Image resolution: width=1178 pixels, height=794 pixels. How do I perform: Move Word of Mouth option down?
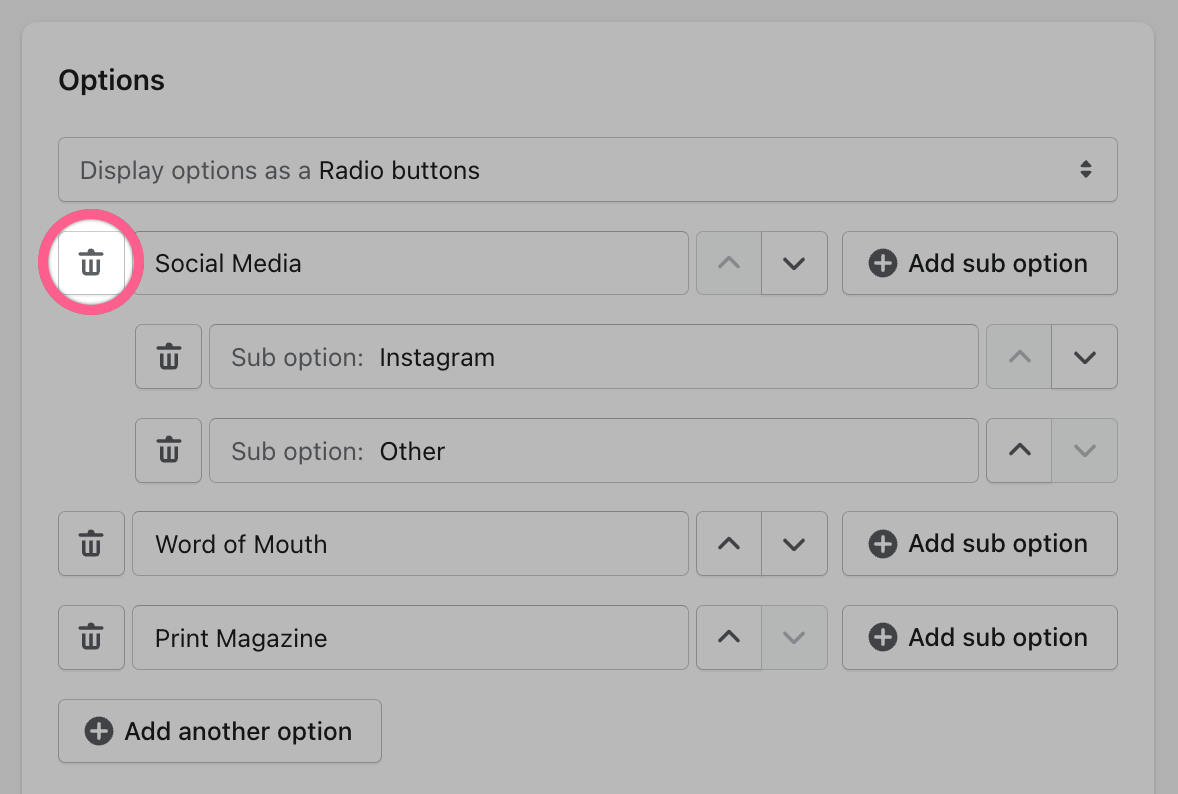(x=794, y=544)
